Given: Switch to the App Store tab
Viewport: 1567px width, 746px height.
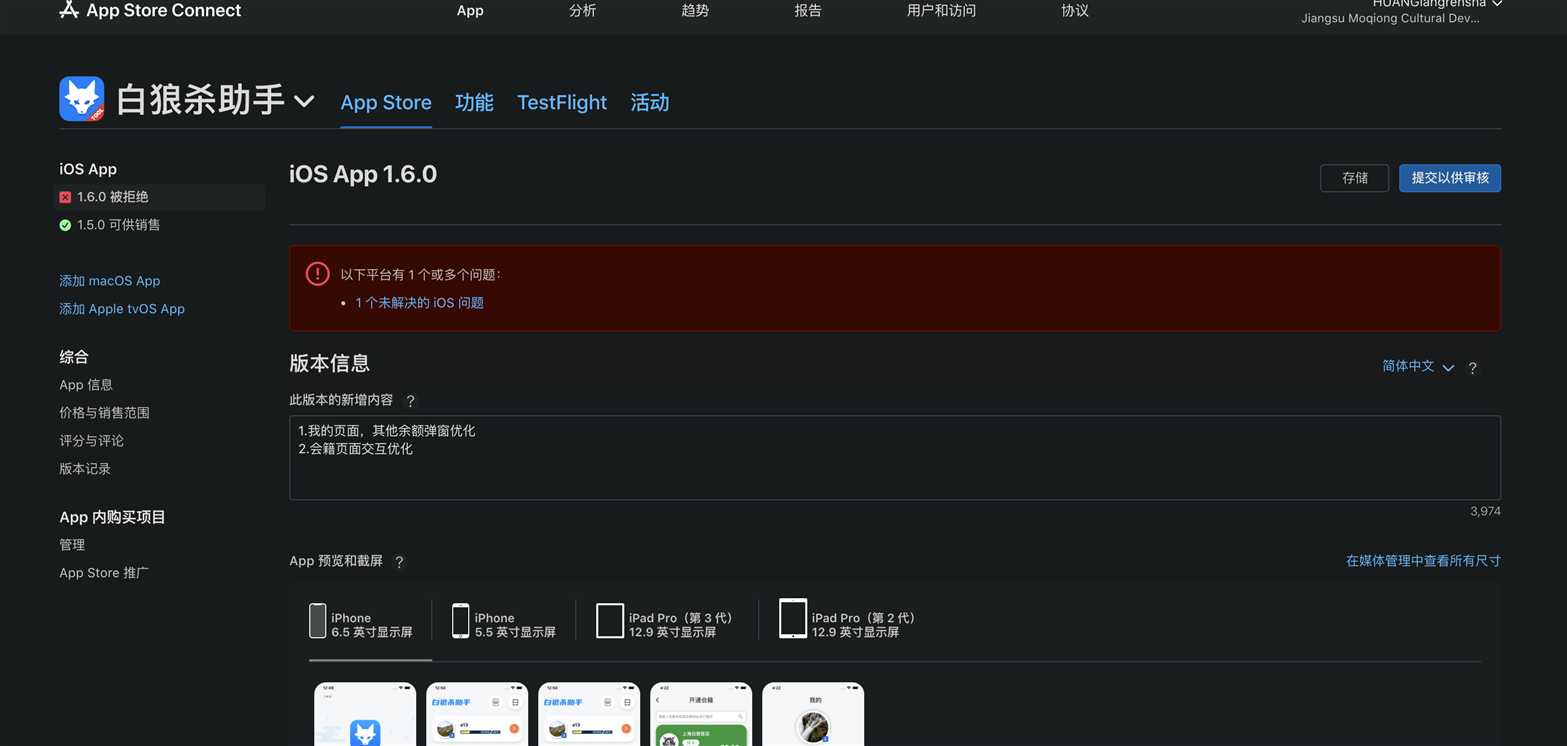Looking at the screenshot, I should [386, 102].
